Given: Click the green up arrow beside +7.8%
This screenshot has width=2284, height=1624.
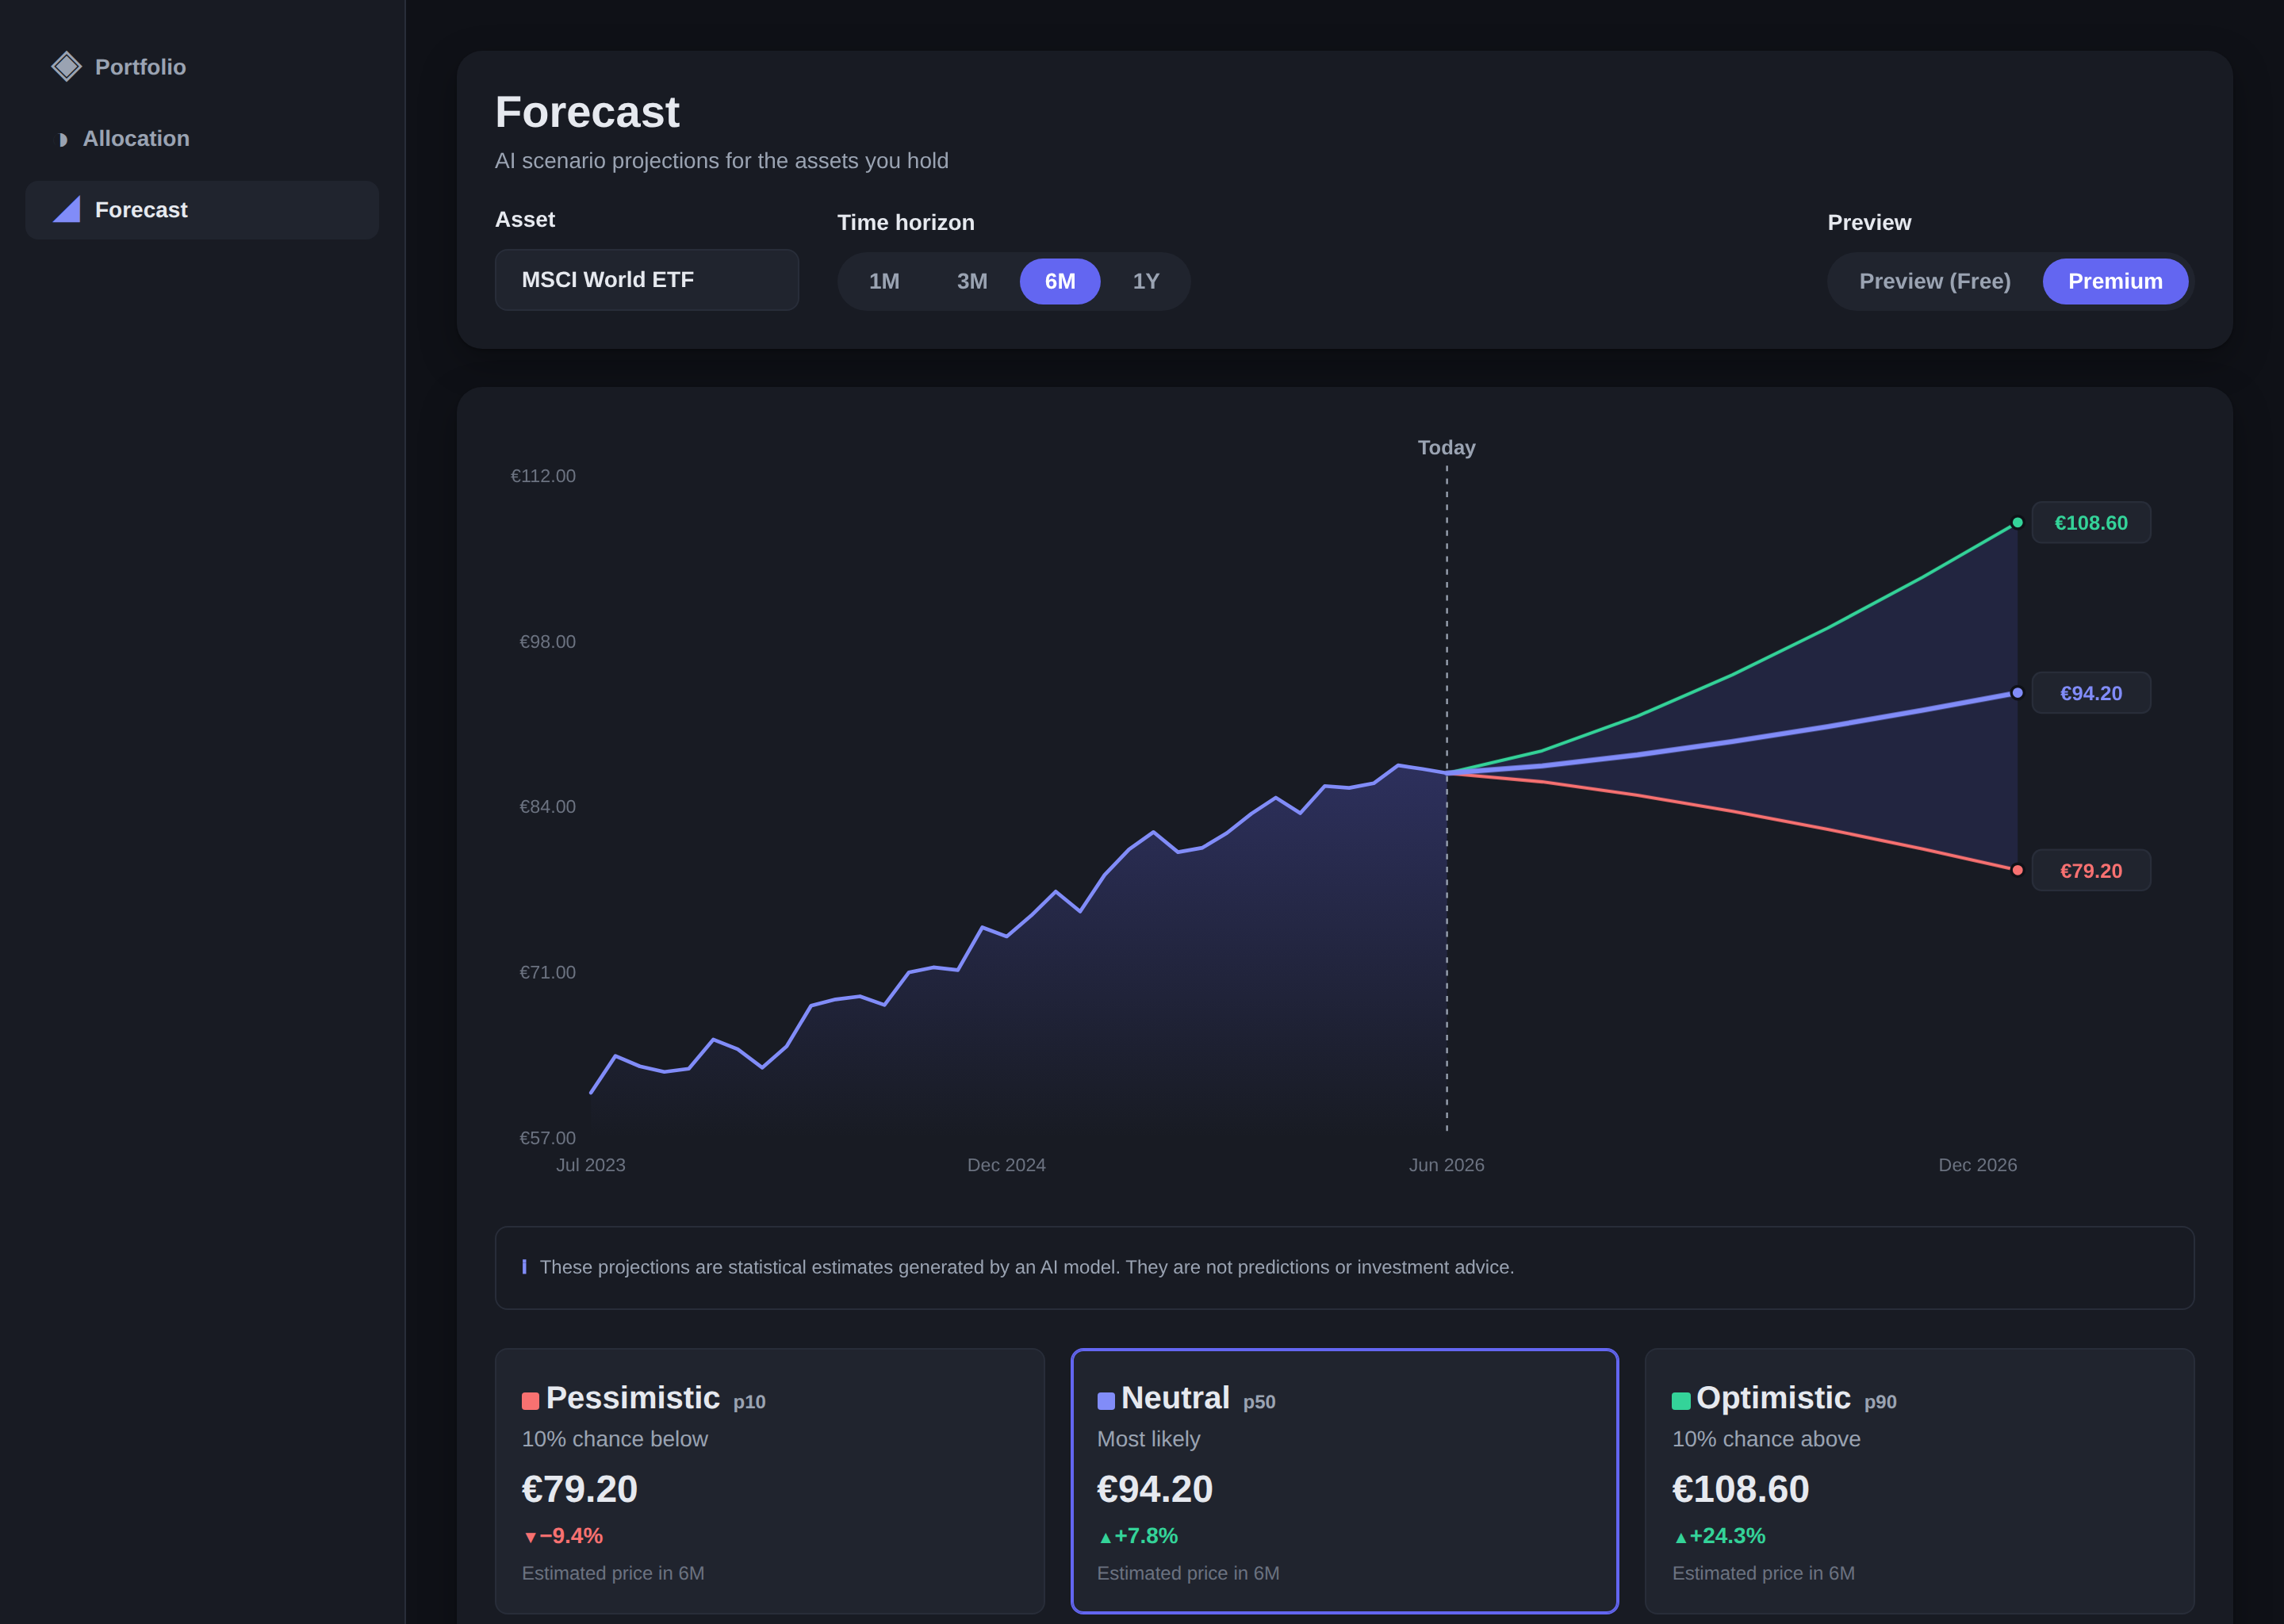Looking at the screenshot, I should pyautogui.click(x=1105, y=1537).
